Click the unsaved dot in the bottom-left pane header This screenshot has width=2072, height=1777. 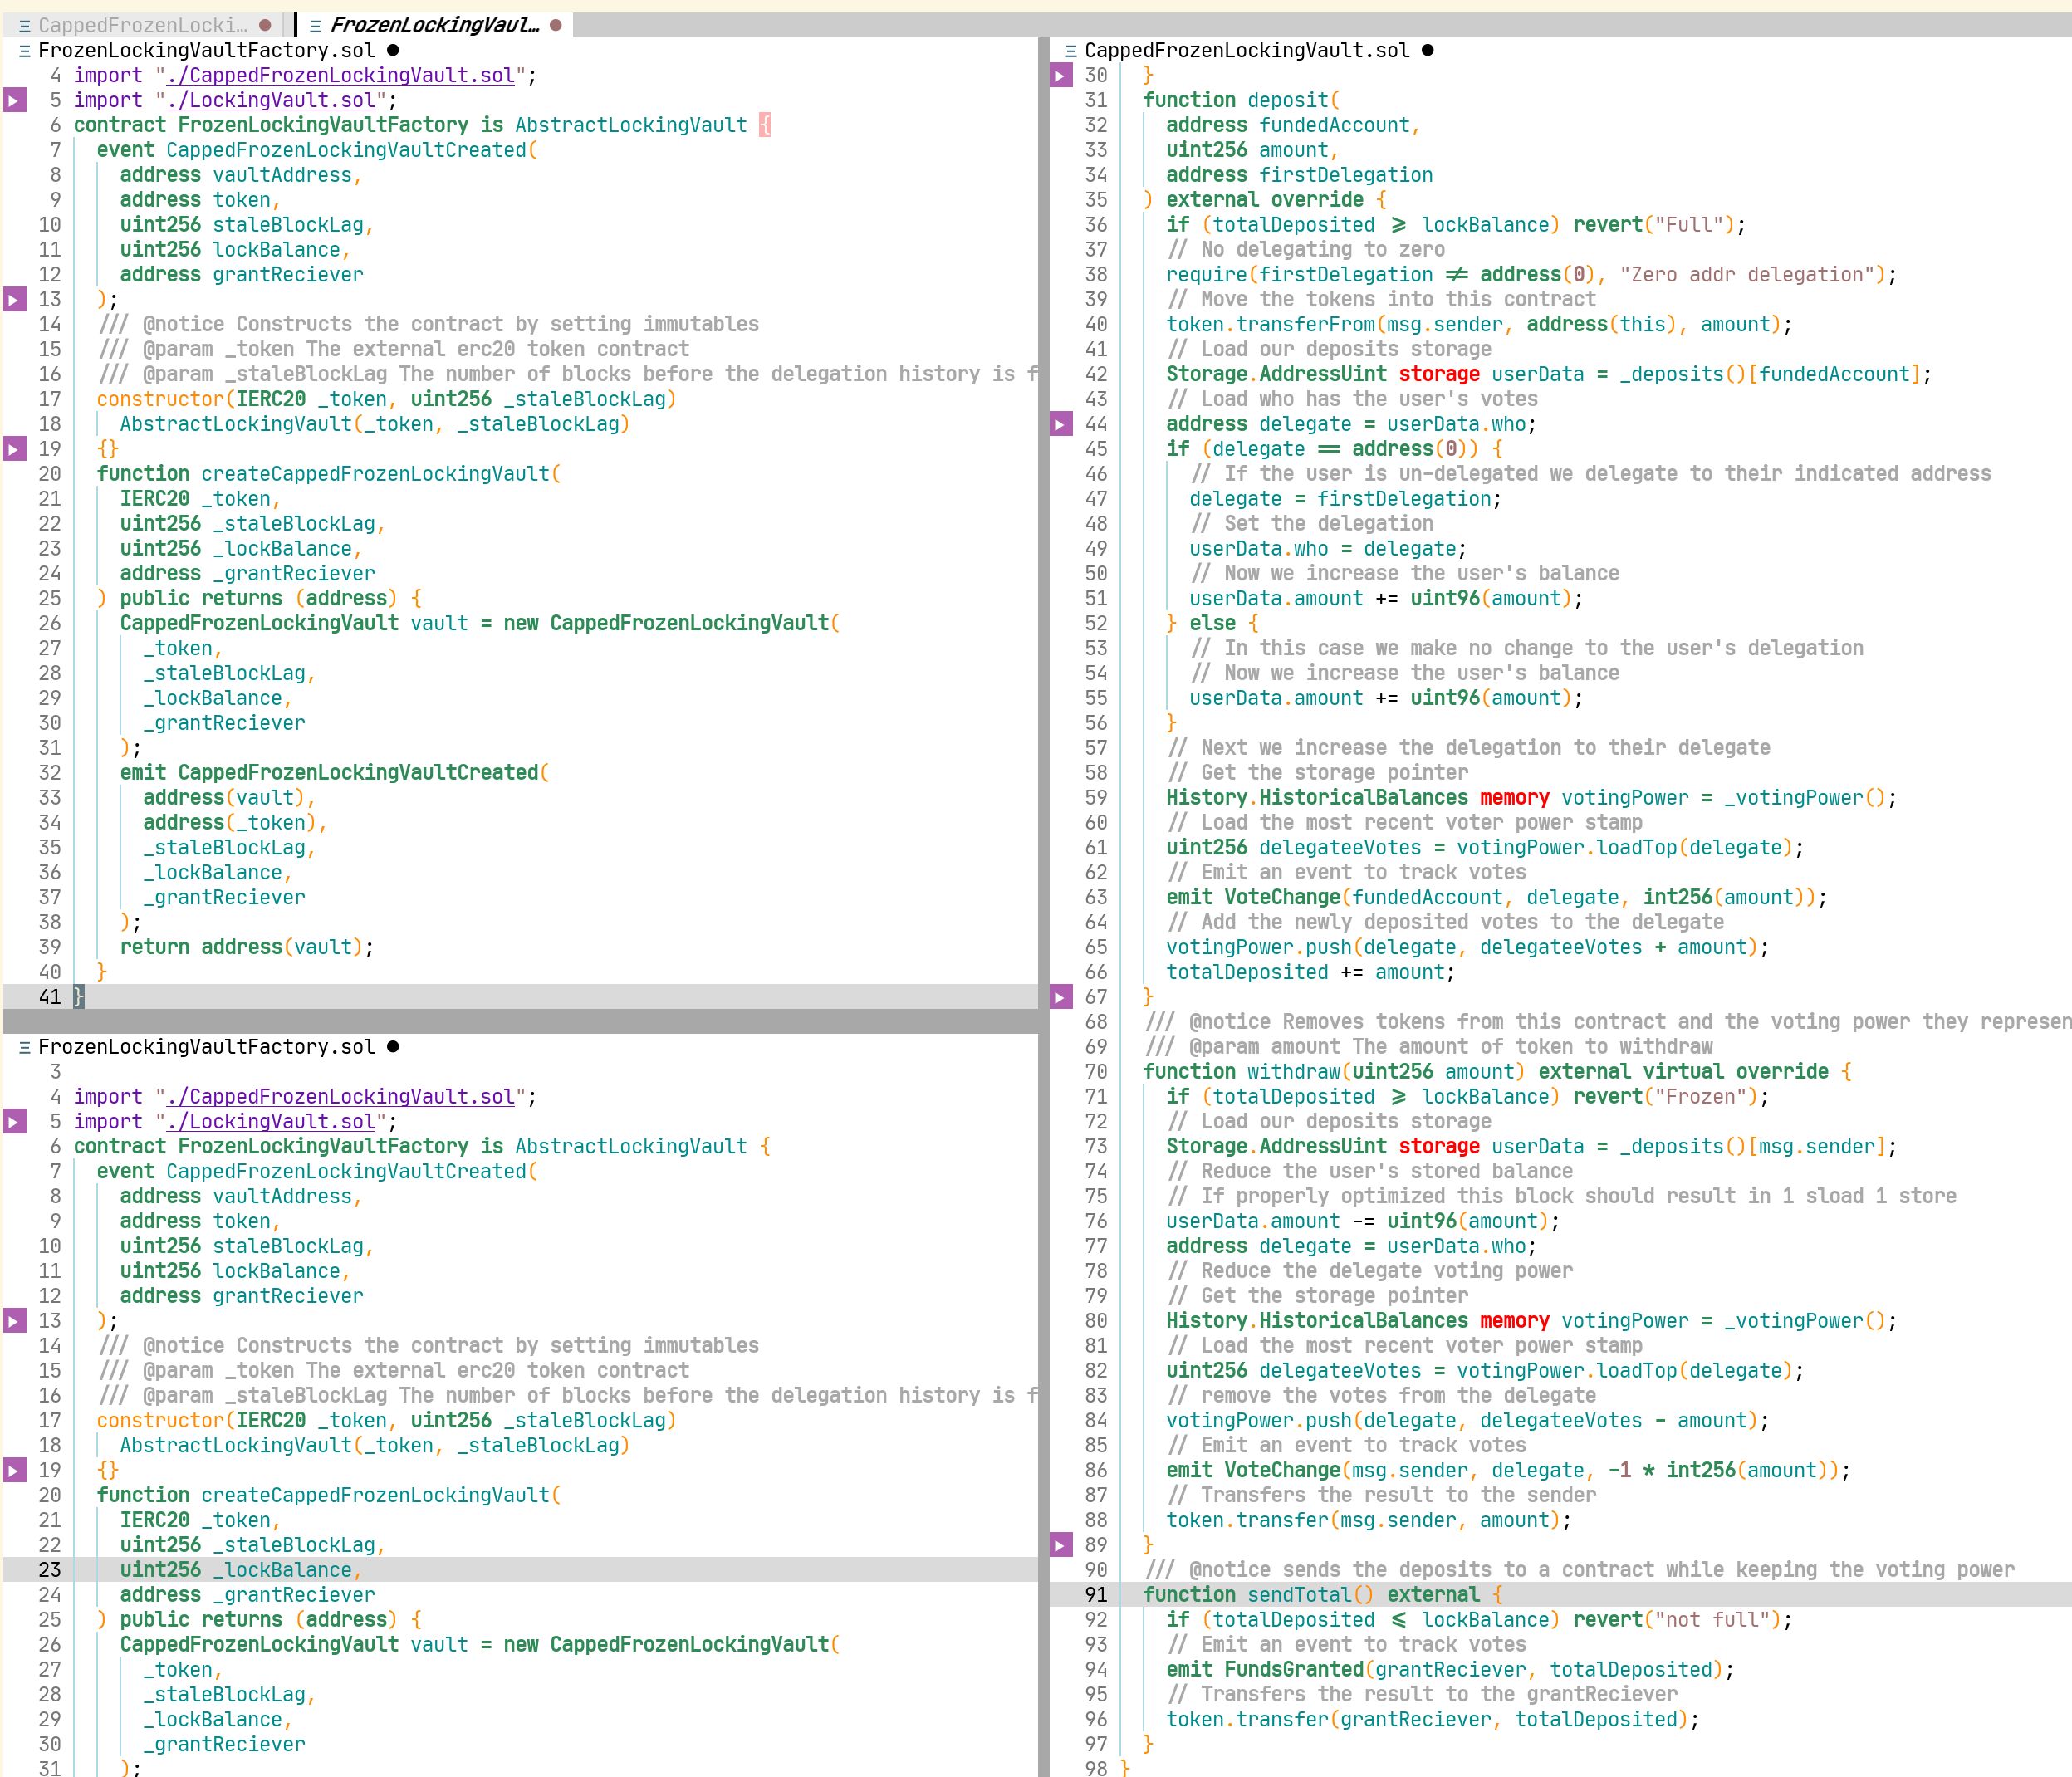pos(393,1046)
